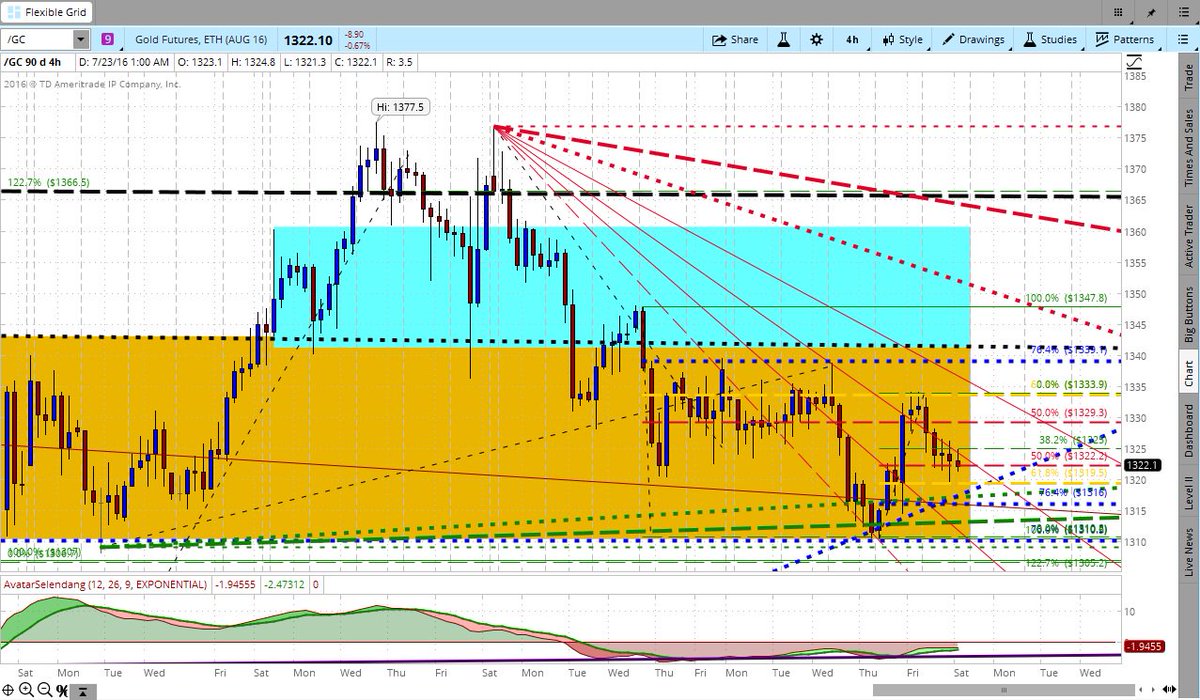Click the 122.7% ($1366.5) Fibonacci label
1200x700 pixels.
point(48,182)
